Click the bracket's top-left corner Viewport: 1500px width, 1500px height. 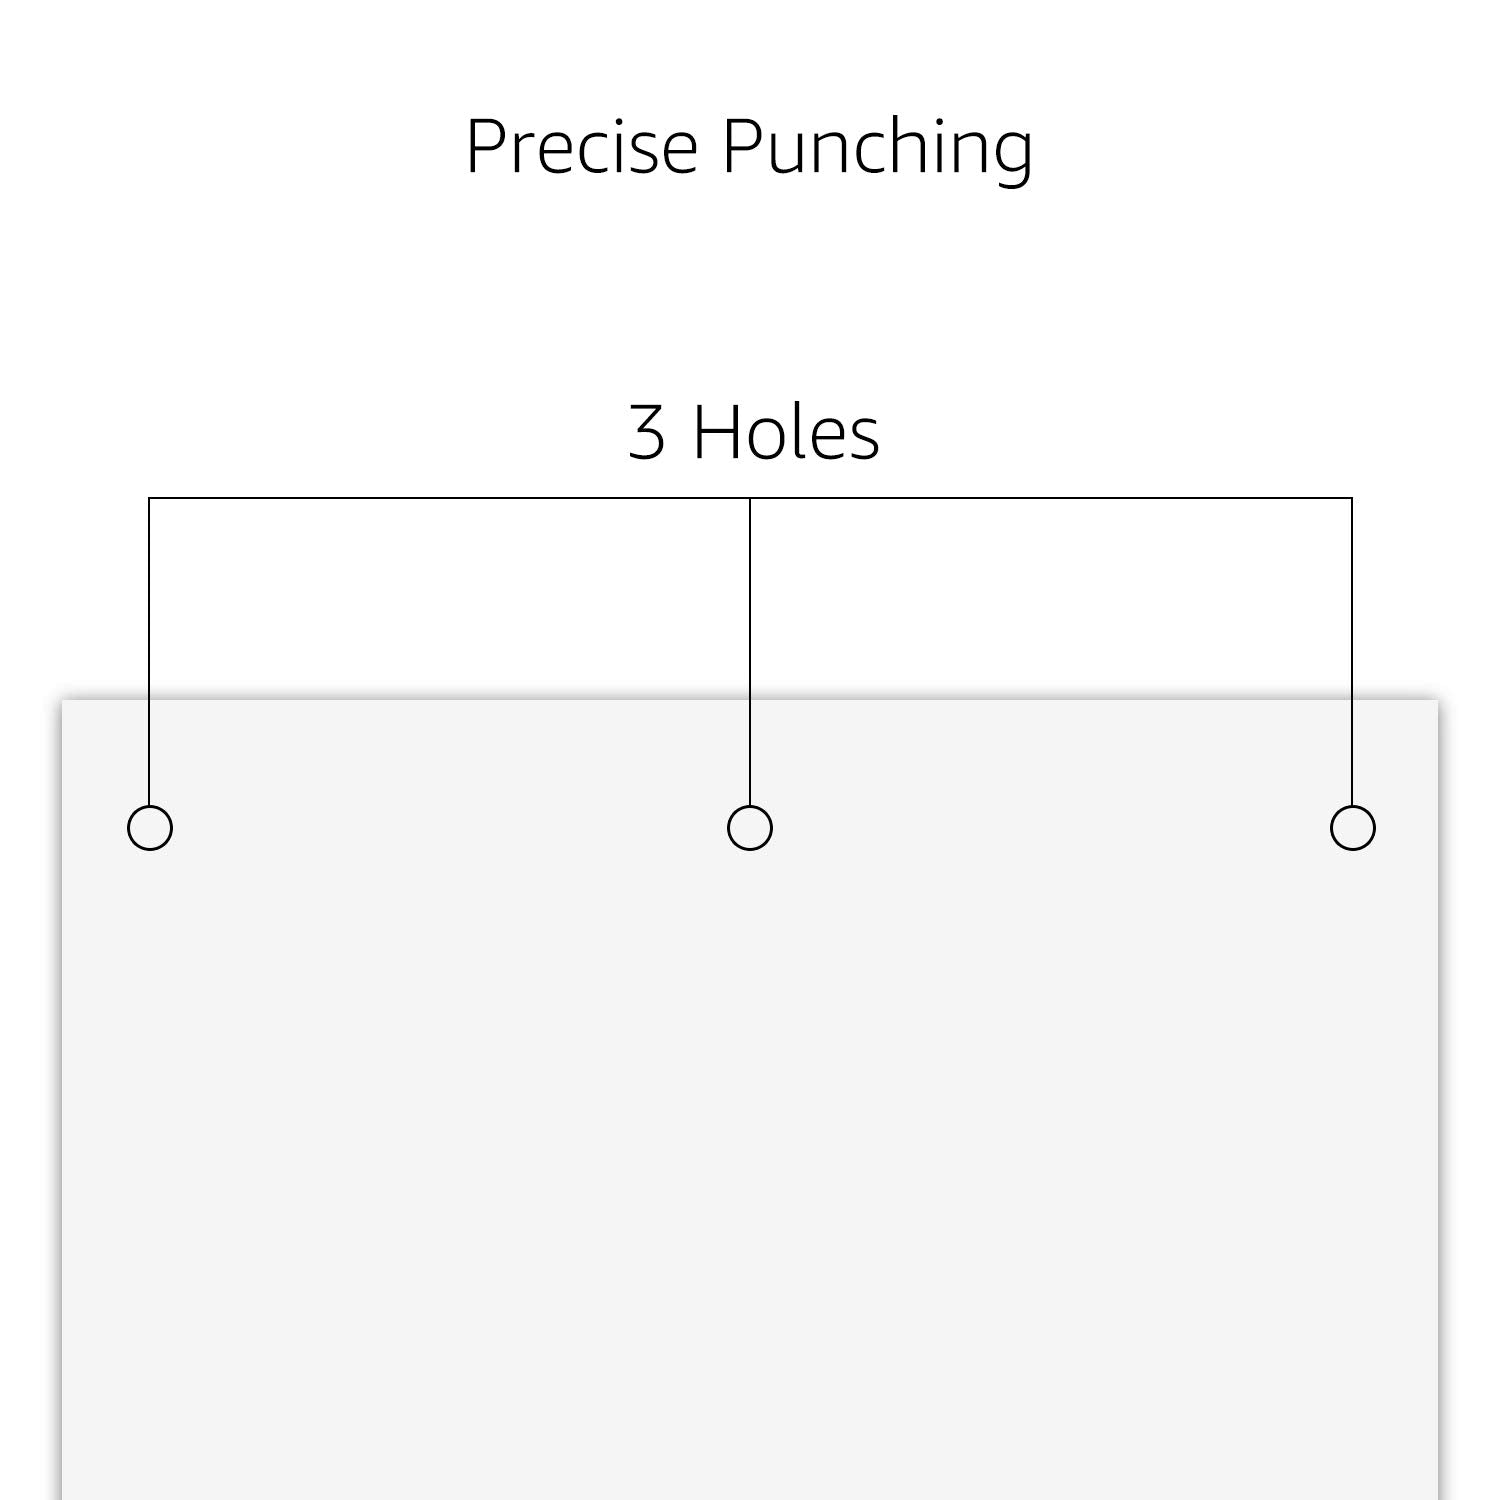[x=149, y=498]
